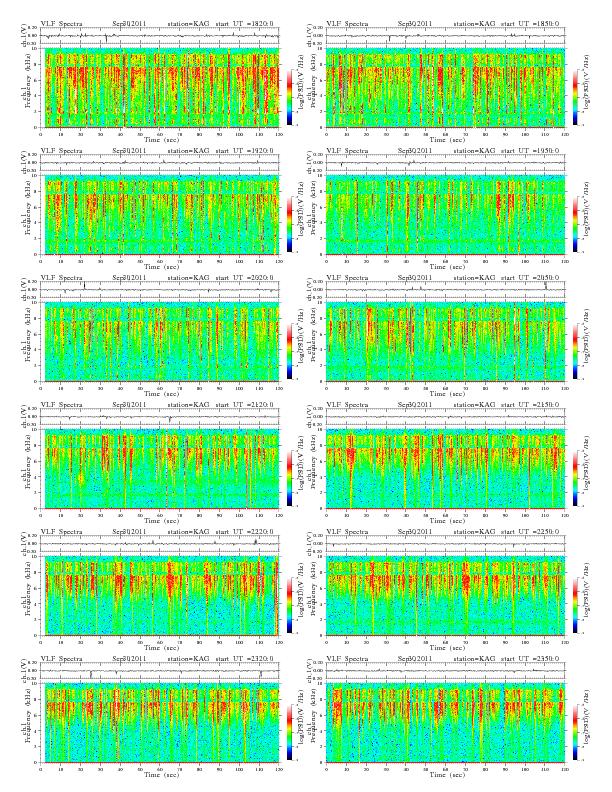Click the PSD color bar of the 2220:0 plot

(x=289, y=605)
